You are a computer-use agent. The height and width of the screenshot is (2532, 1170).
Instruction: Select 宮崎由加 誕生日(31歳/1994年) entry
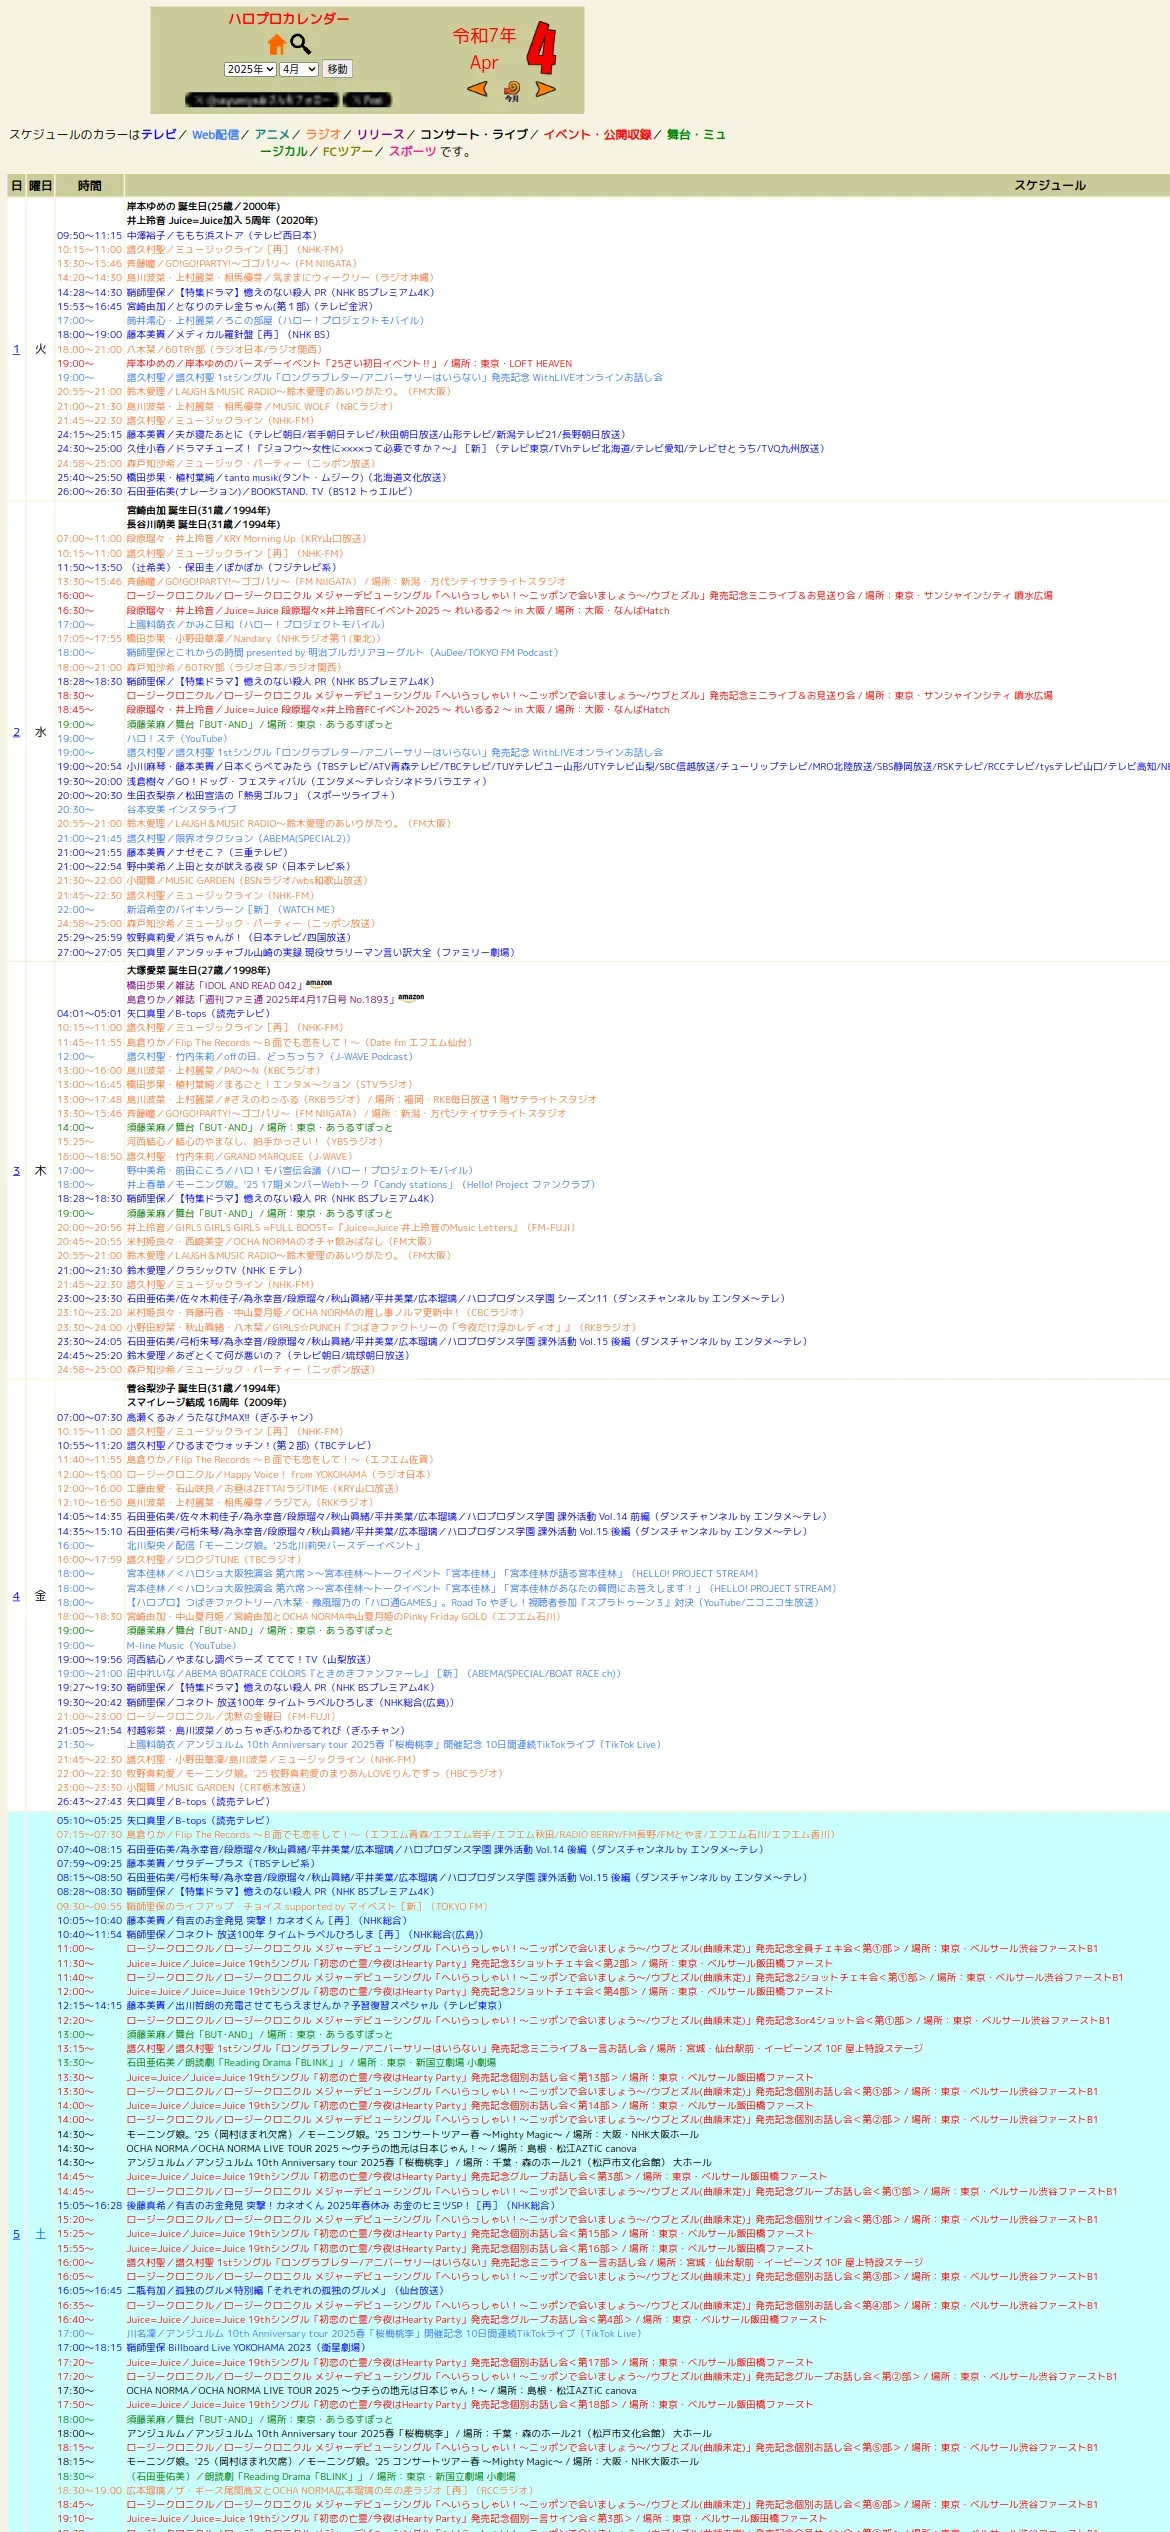point(198,510)
